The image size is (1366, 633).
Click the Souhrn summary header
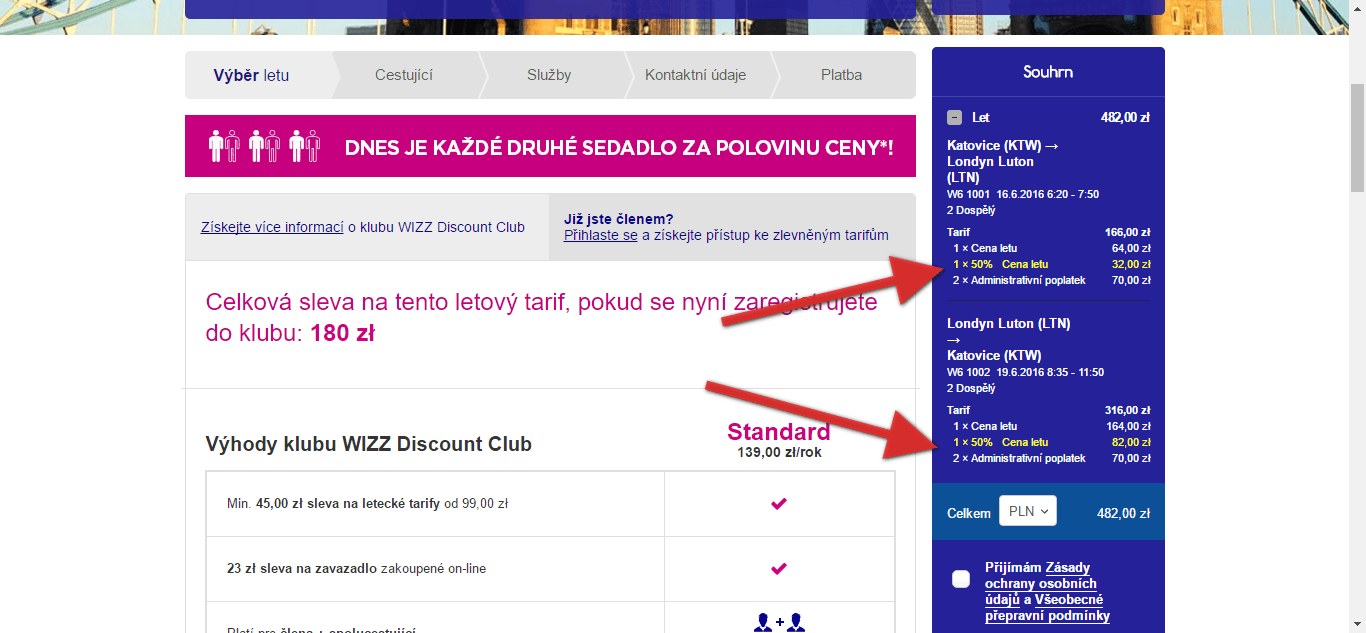pyautogui.click(x=1048, y=72)
